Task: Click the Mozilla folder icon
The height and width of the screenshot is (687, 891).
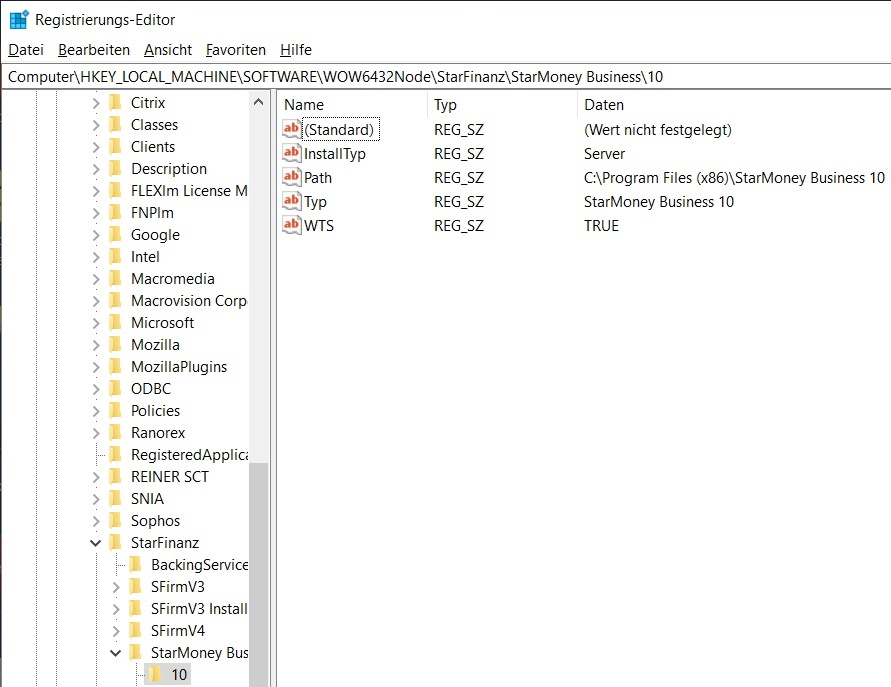Action: (x=115, y=345)
